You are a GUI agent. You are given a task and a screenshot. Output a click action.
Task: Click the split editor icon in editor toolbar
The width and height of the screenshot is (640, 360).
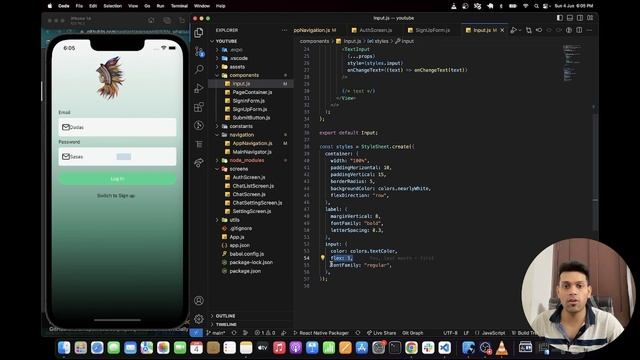[579, 30]
